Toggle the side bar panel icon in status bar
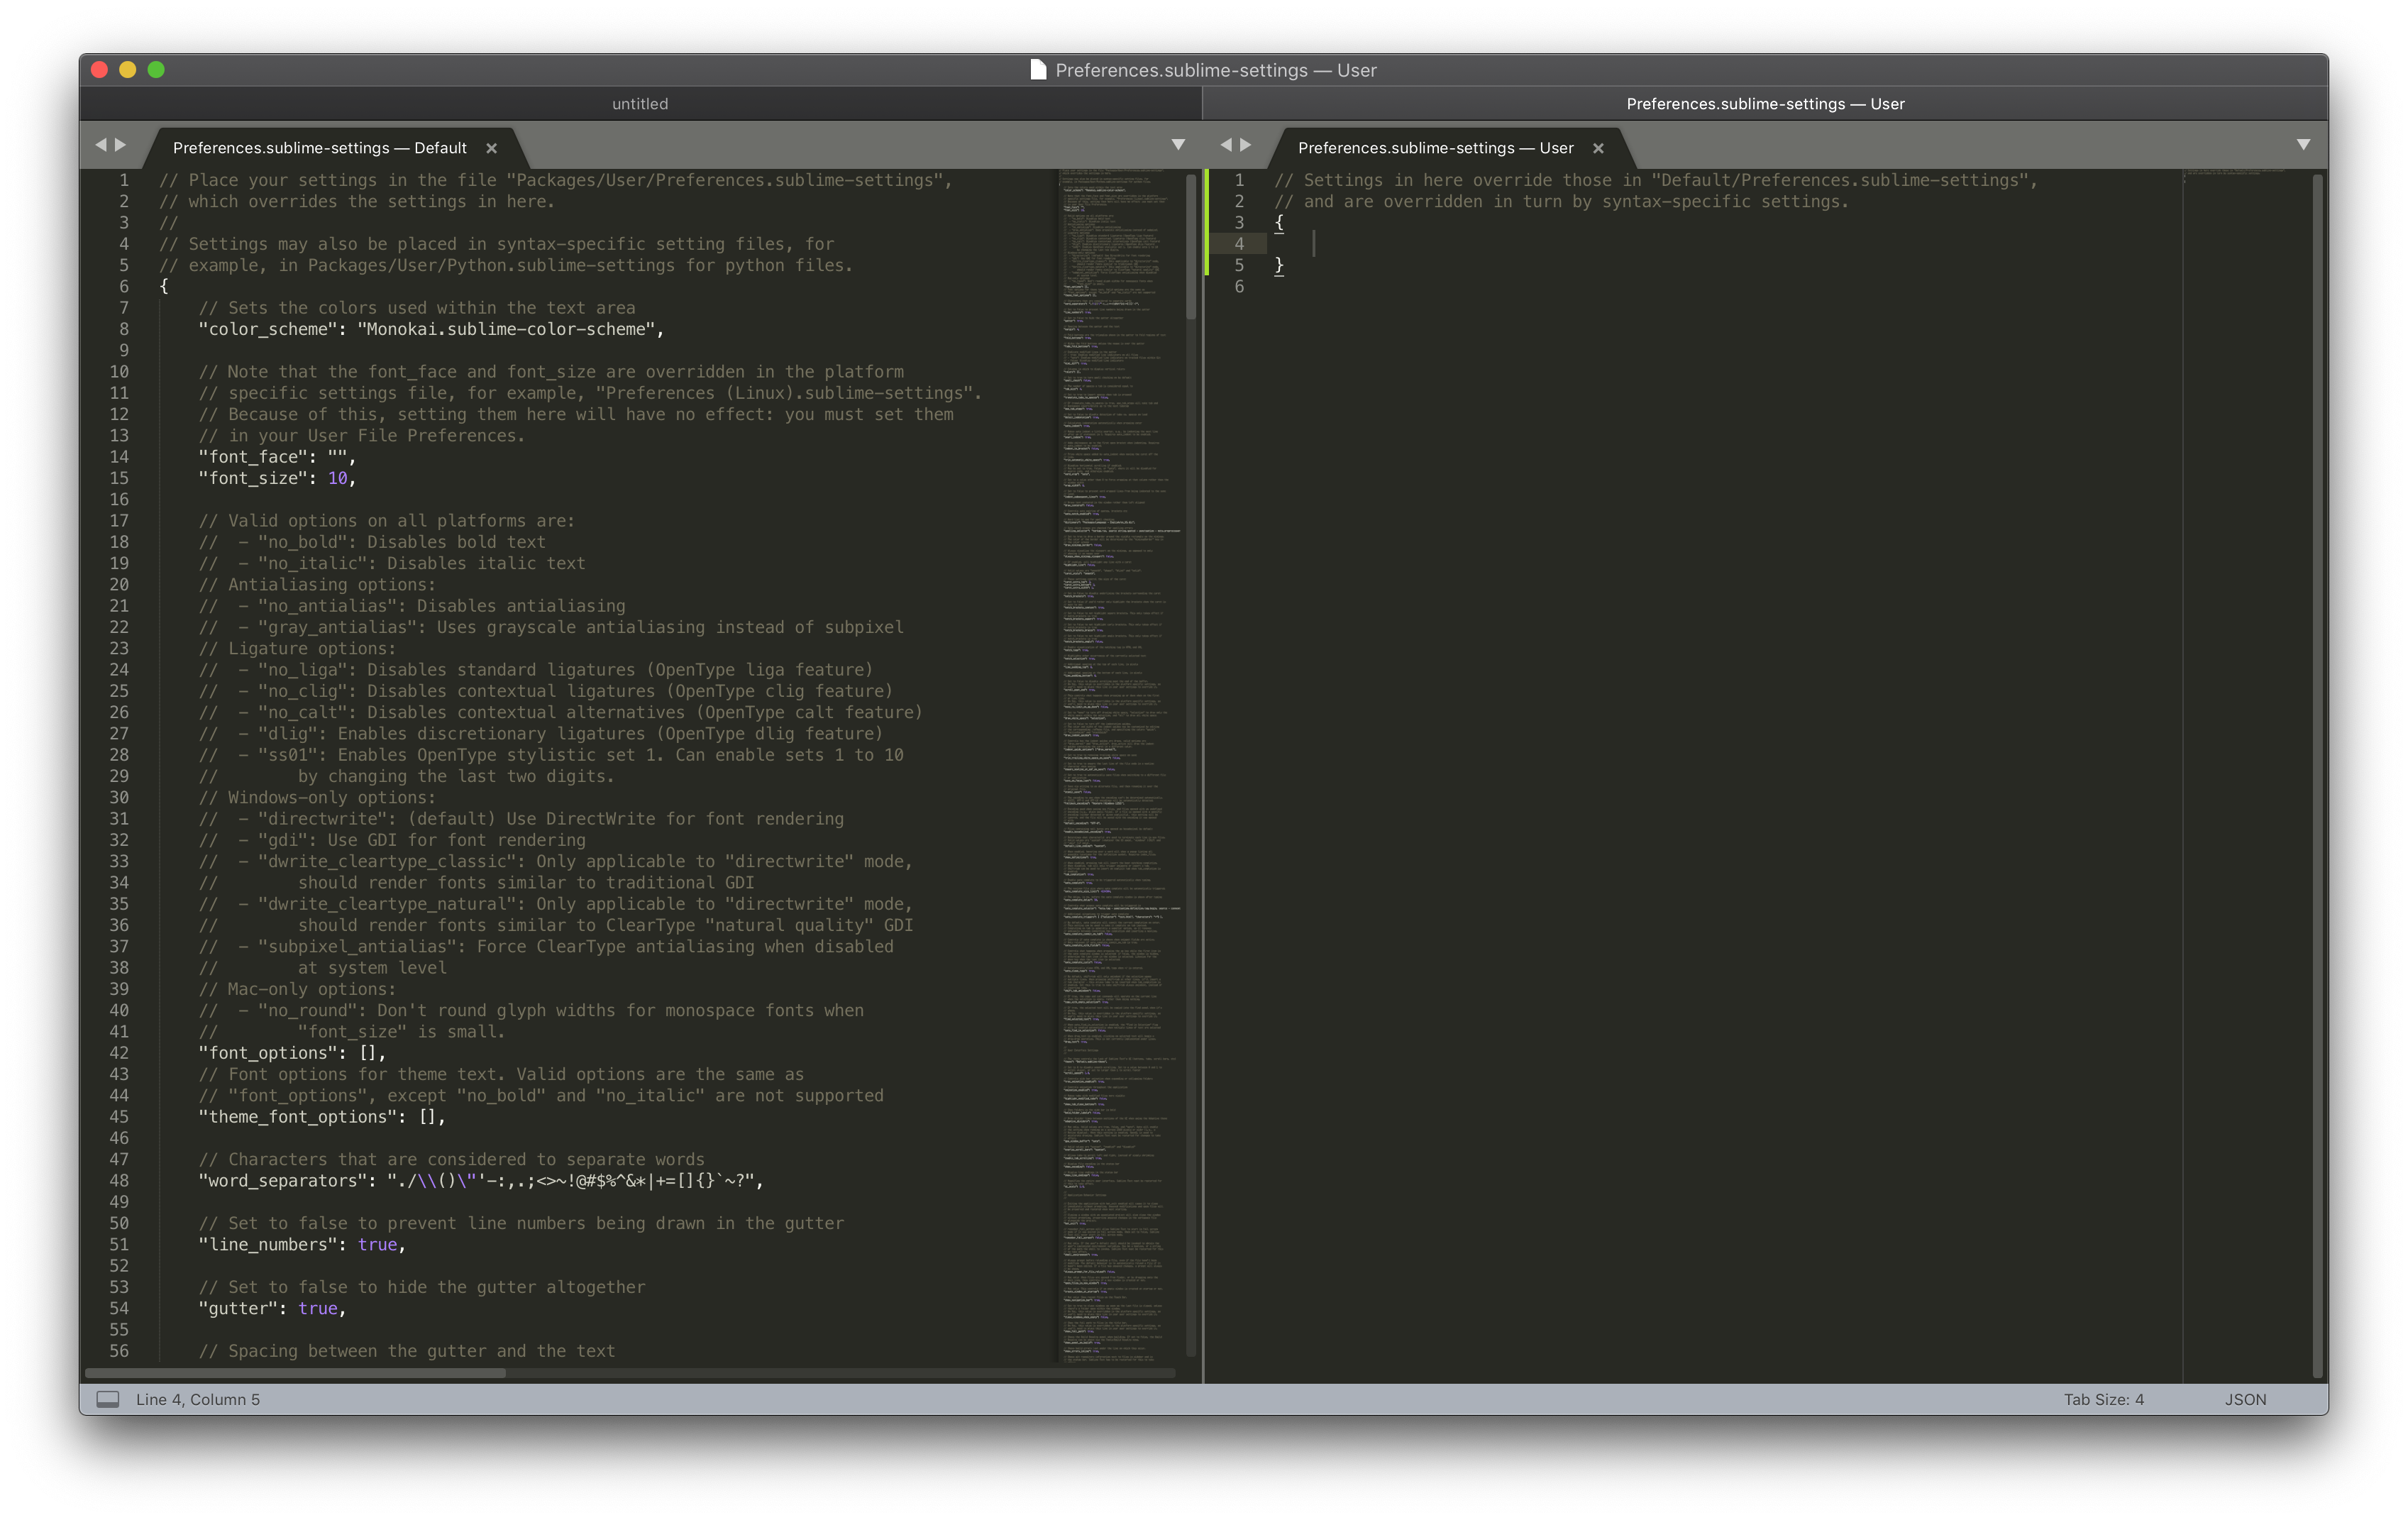The height and width of the screenshot is (1520, 2408). [x=108, y=1399]
